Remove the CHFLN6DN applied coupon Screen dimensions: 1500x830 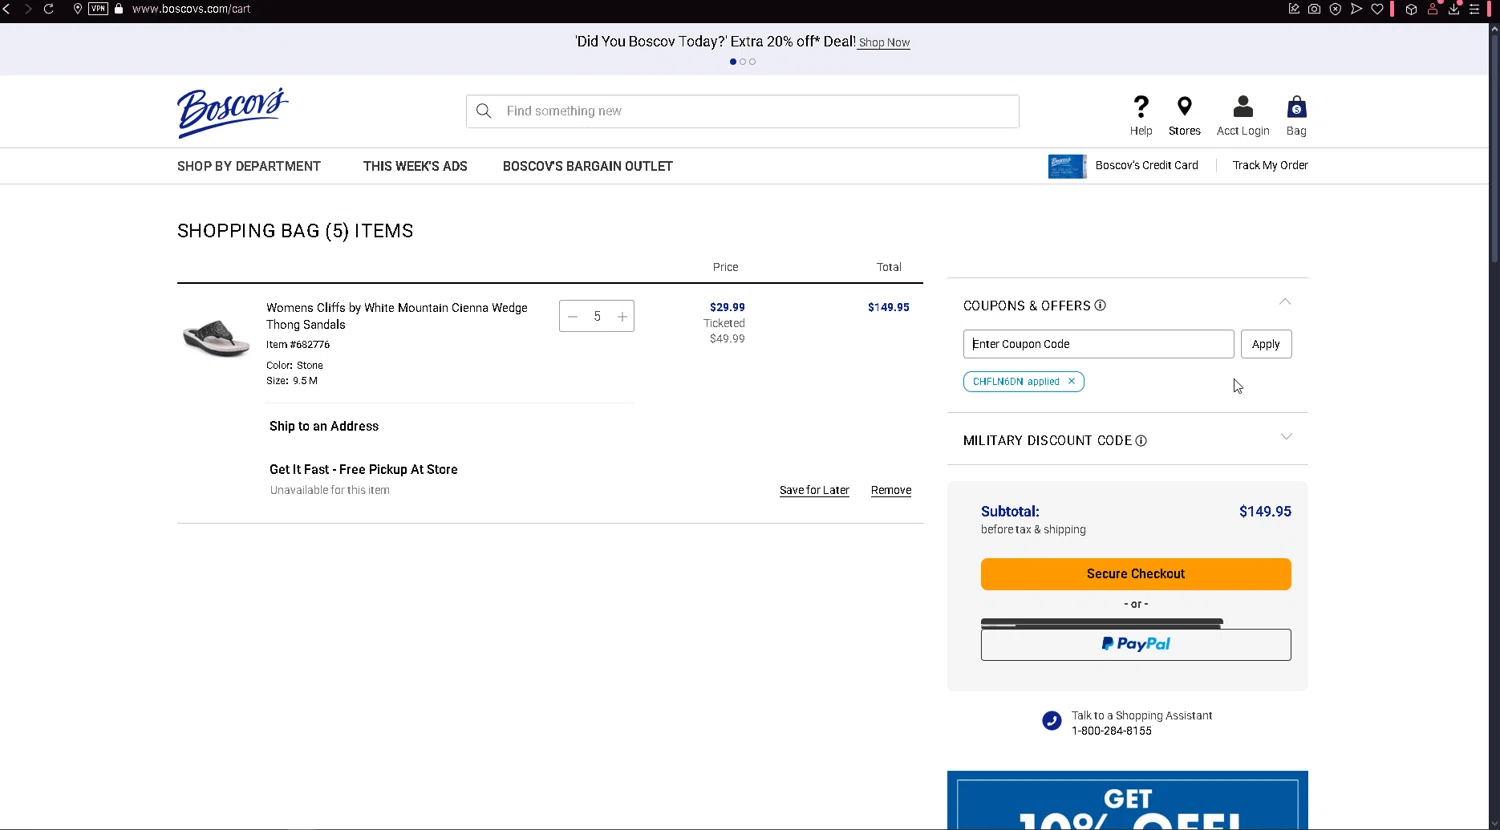click(x=1071, y=381)
